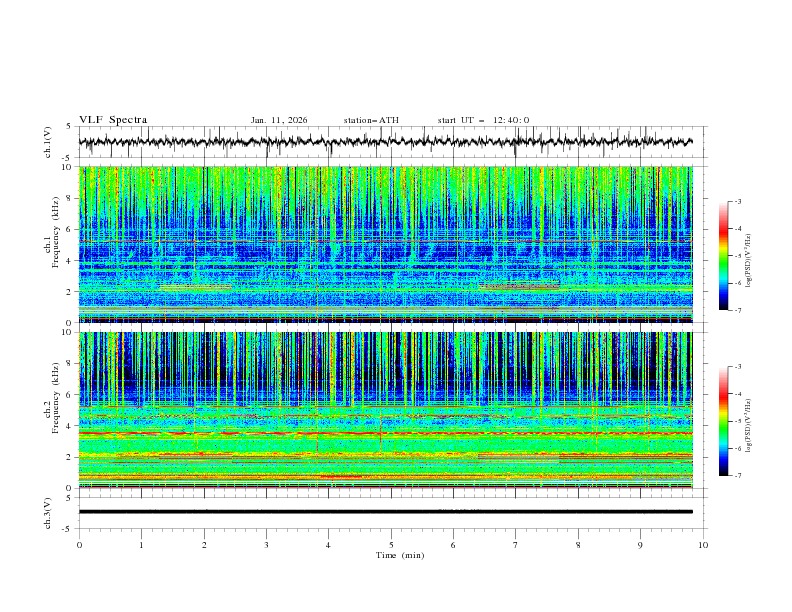Viewport: 792px width, 612px height.
Task: Click the "-7" value on ch.1 colorbar
Action: 738,310
